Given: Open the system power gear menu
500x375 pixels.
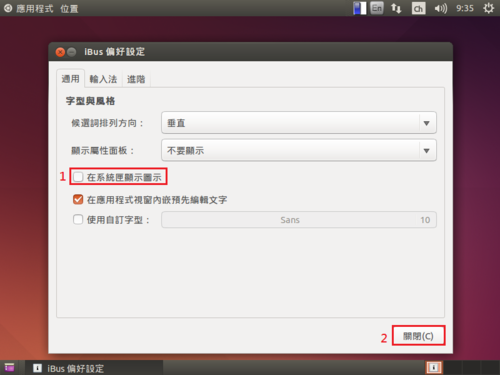Looking at the screenshot, I should pyautogui.click(x=488, y=8).
